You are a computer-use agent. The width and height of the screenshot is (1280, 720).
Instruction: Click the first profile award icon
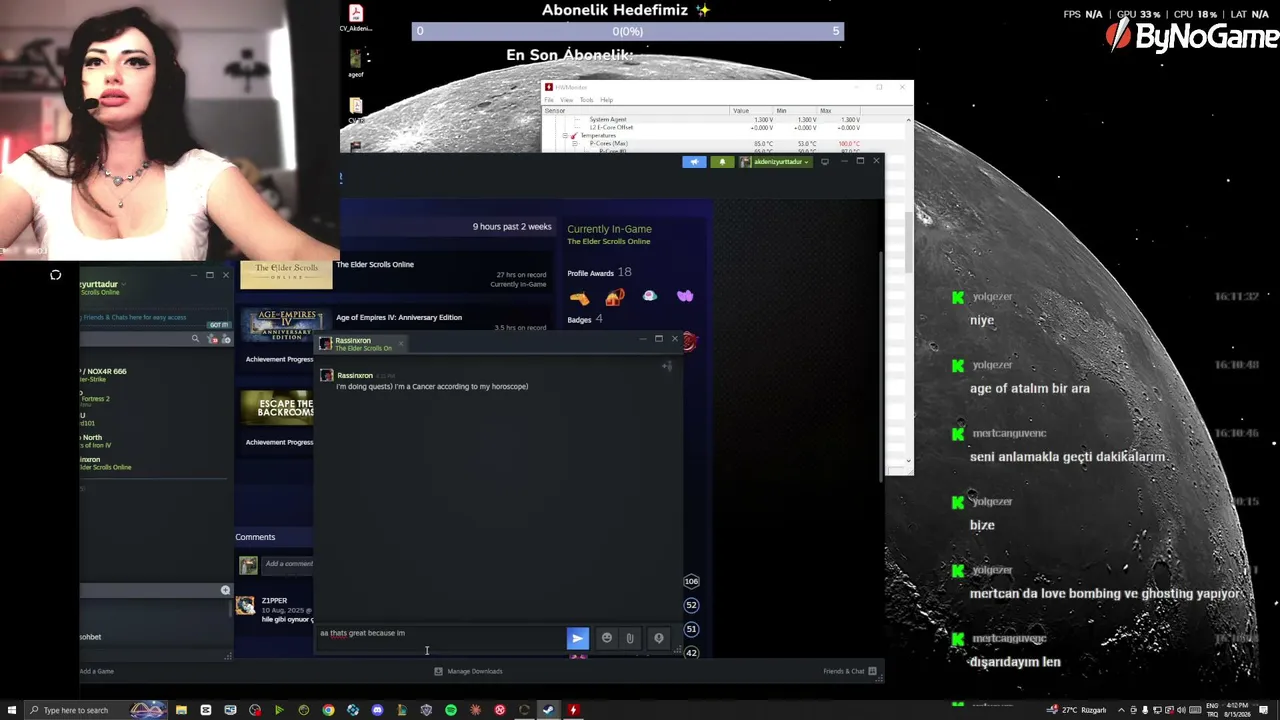579,297
